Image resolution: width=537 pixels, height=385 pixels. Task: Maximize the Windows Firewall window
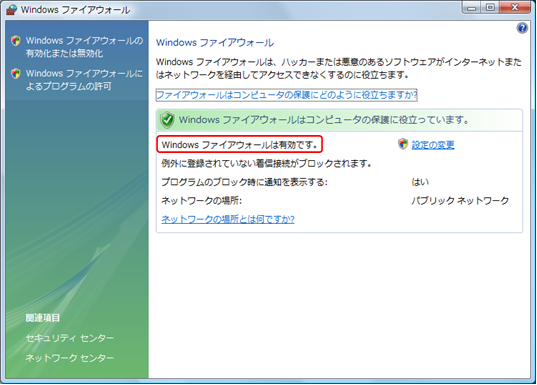[x=490, y=8]
